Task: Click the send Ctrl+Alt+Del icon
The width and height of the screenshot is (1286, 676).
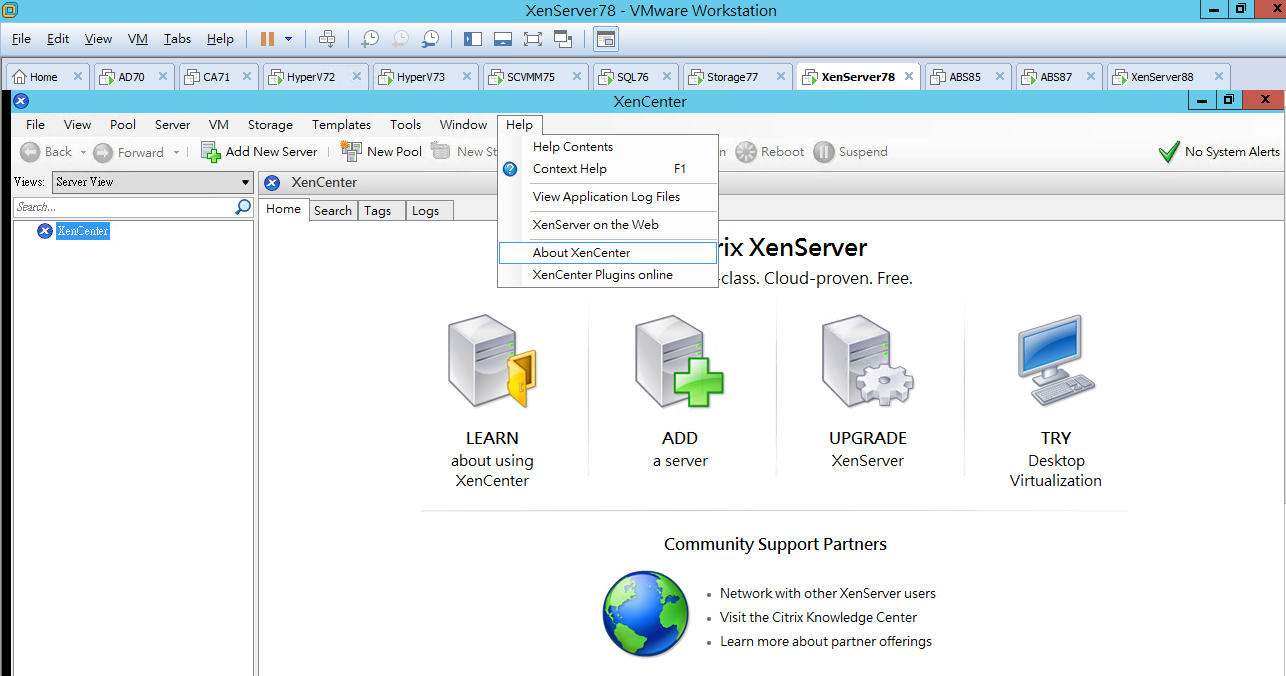Action: click(x=326, y=39)
